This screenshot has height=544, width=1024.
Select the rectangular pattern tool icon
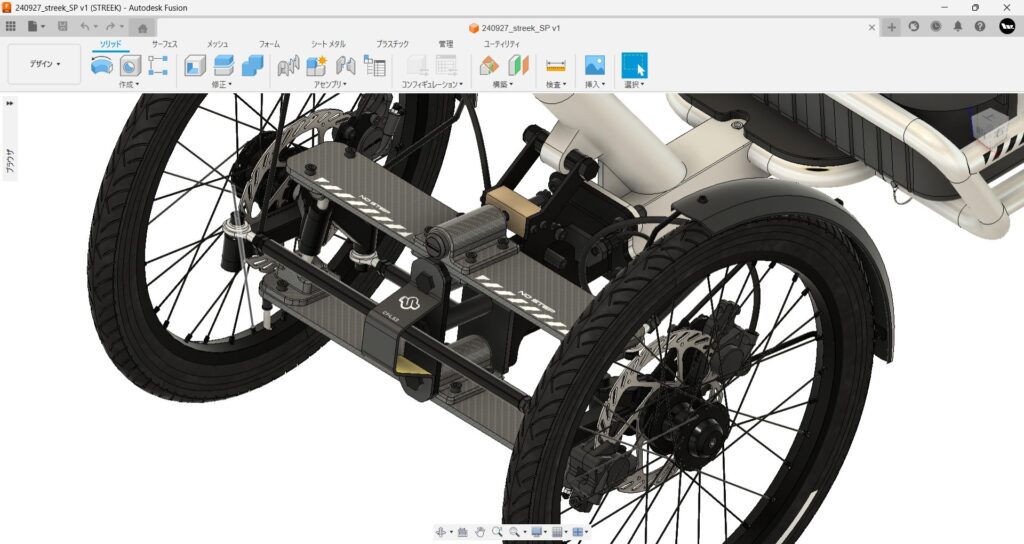(x=158, y=65)
